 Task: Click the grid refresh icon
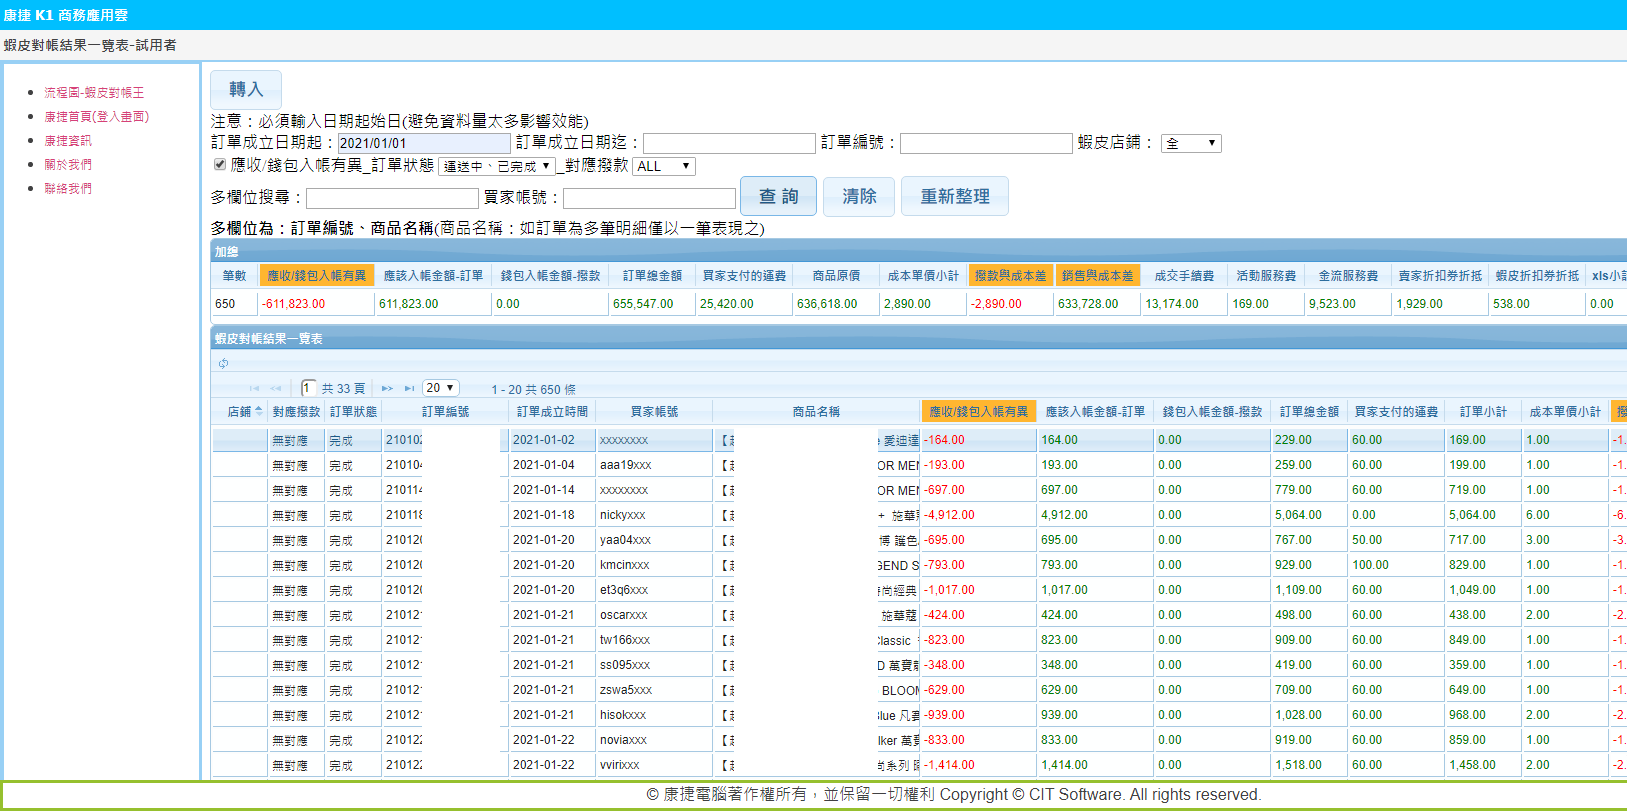pos(223,363)
